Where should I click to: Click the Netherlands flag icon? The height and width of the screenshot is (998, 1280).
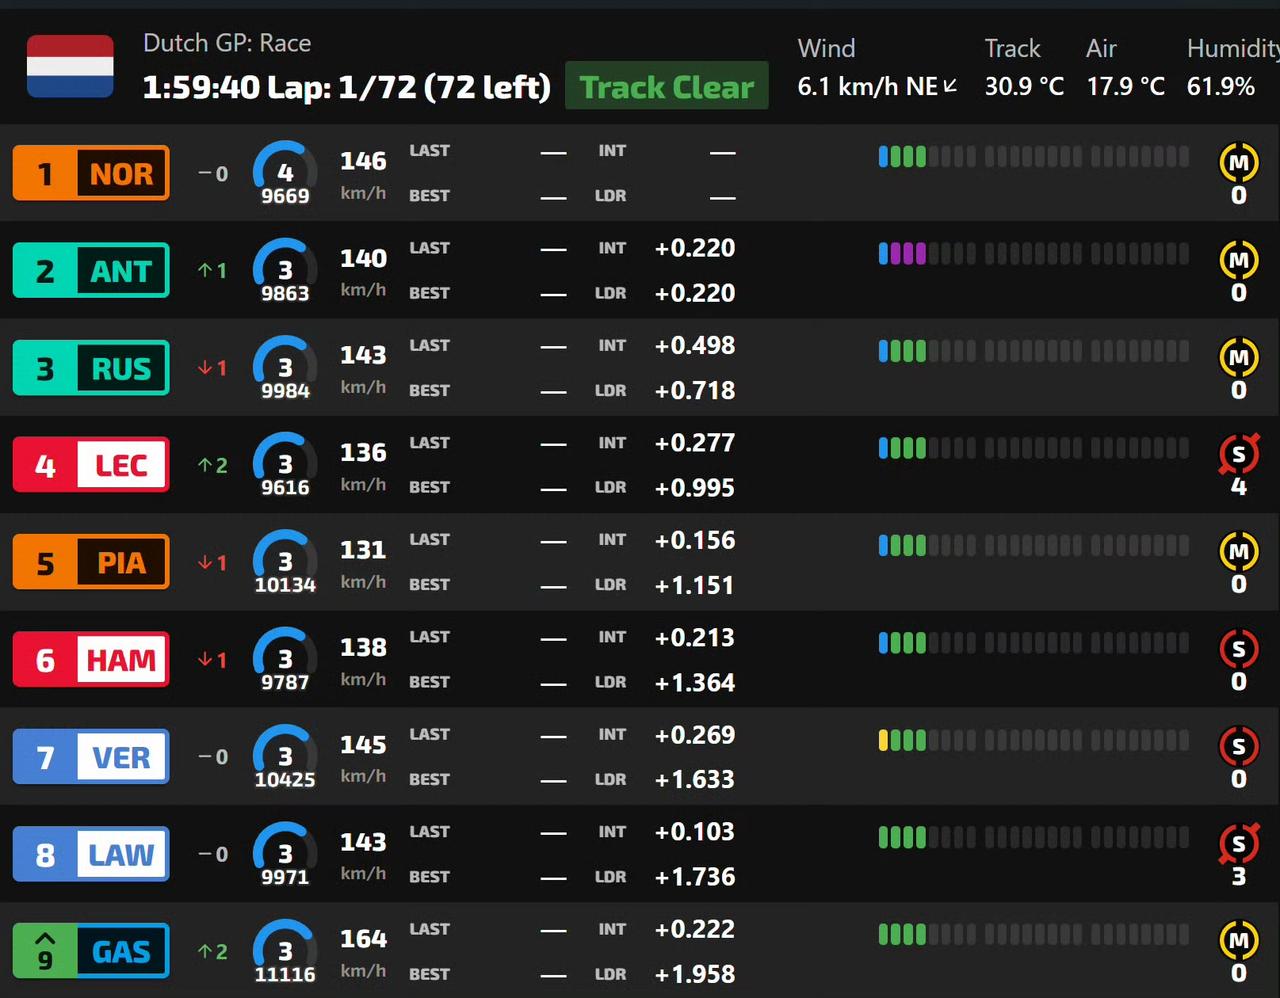[x=70, y=66]
